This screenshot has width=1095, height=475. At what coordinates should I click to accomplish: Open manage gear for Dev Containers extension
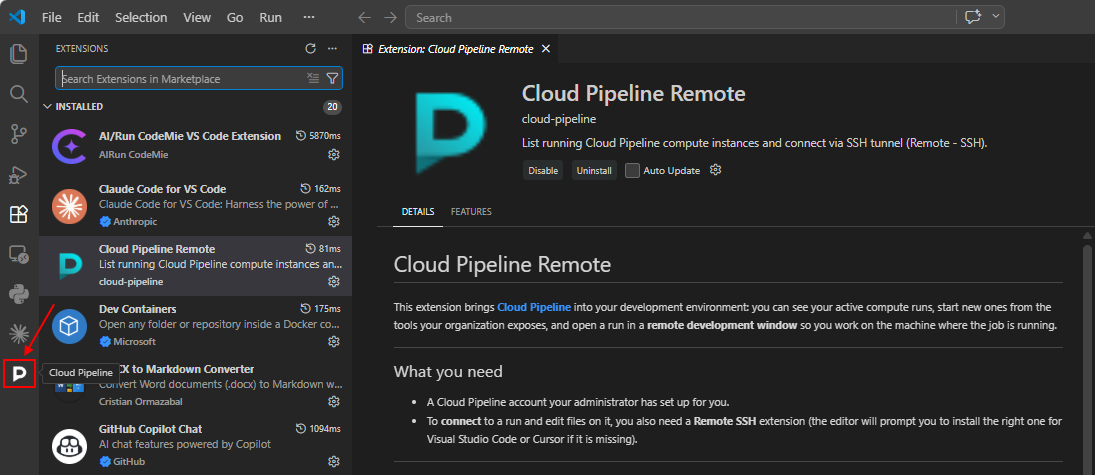click(x=334, y=342)
